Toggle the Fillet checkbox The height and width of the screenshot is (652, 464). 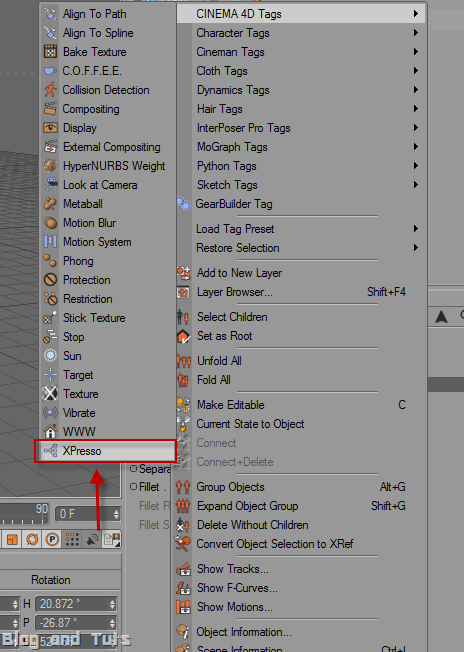tap(133, 487)
